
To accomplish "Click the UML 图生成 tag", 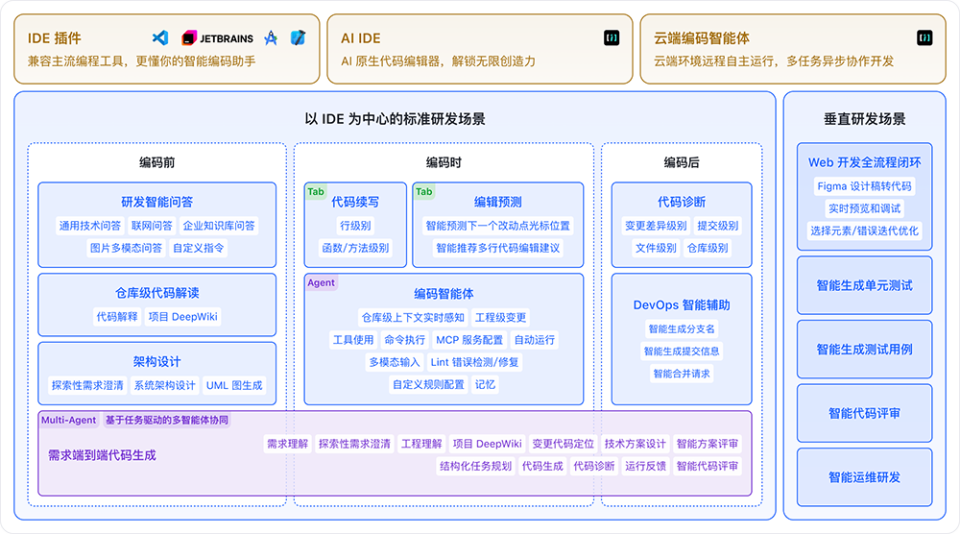I will pos(234,385).
